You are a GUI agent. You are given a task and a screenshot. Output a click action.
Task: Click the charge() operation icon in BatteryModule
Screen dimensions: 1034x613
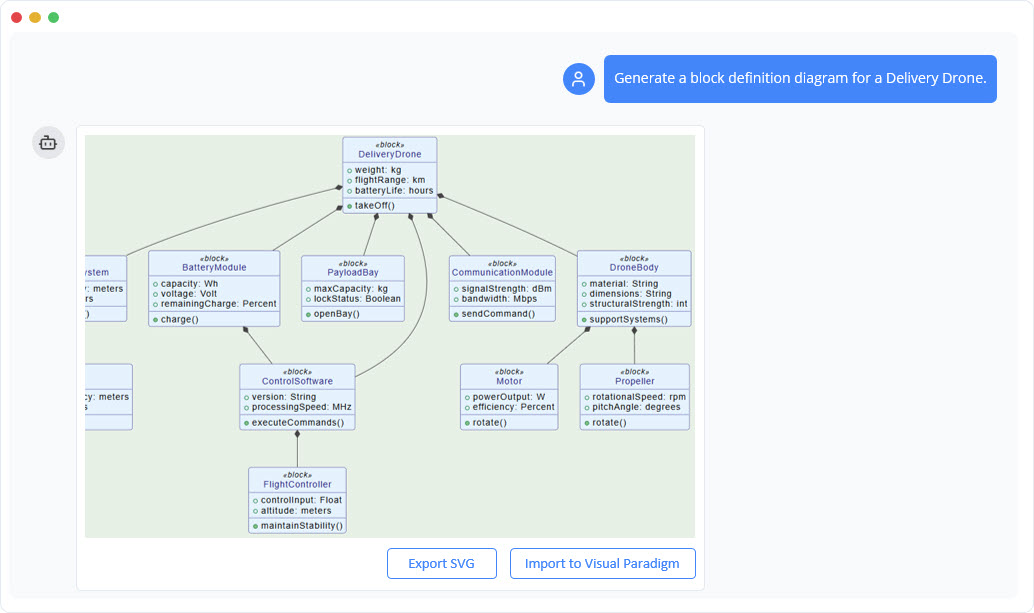click(x=154, y=318)
